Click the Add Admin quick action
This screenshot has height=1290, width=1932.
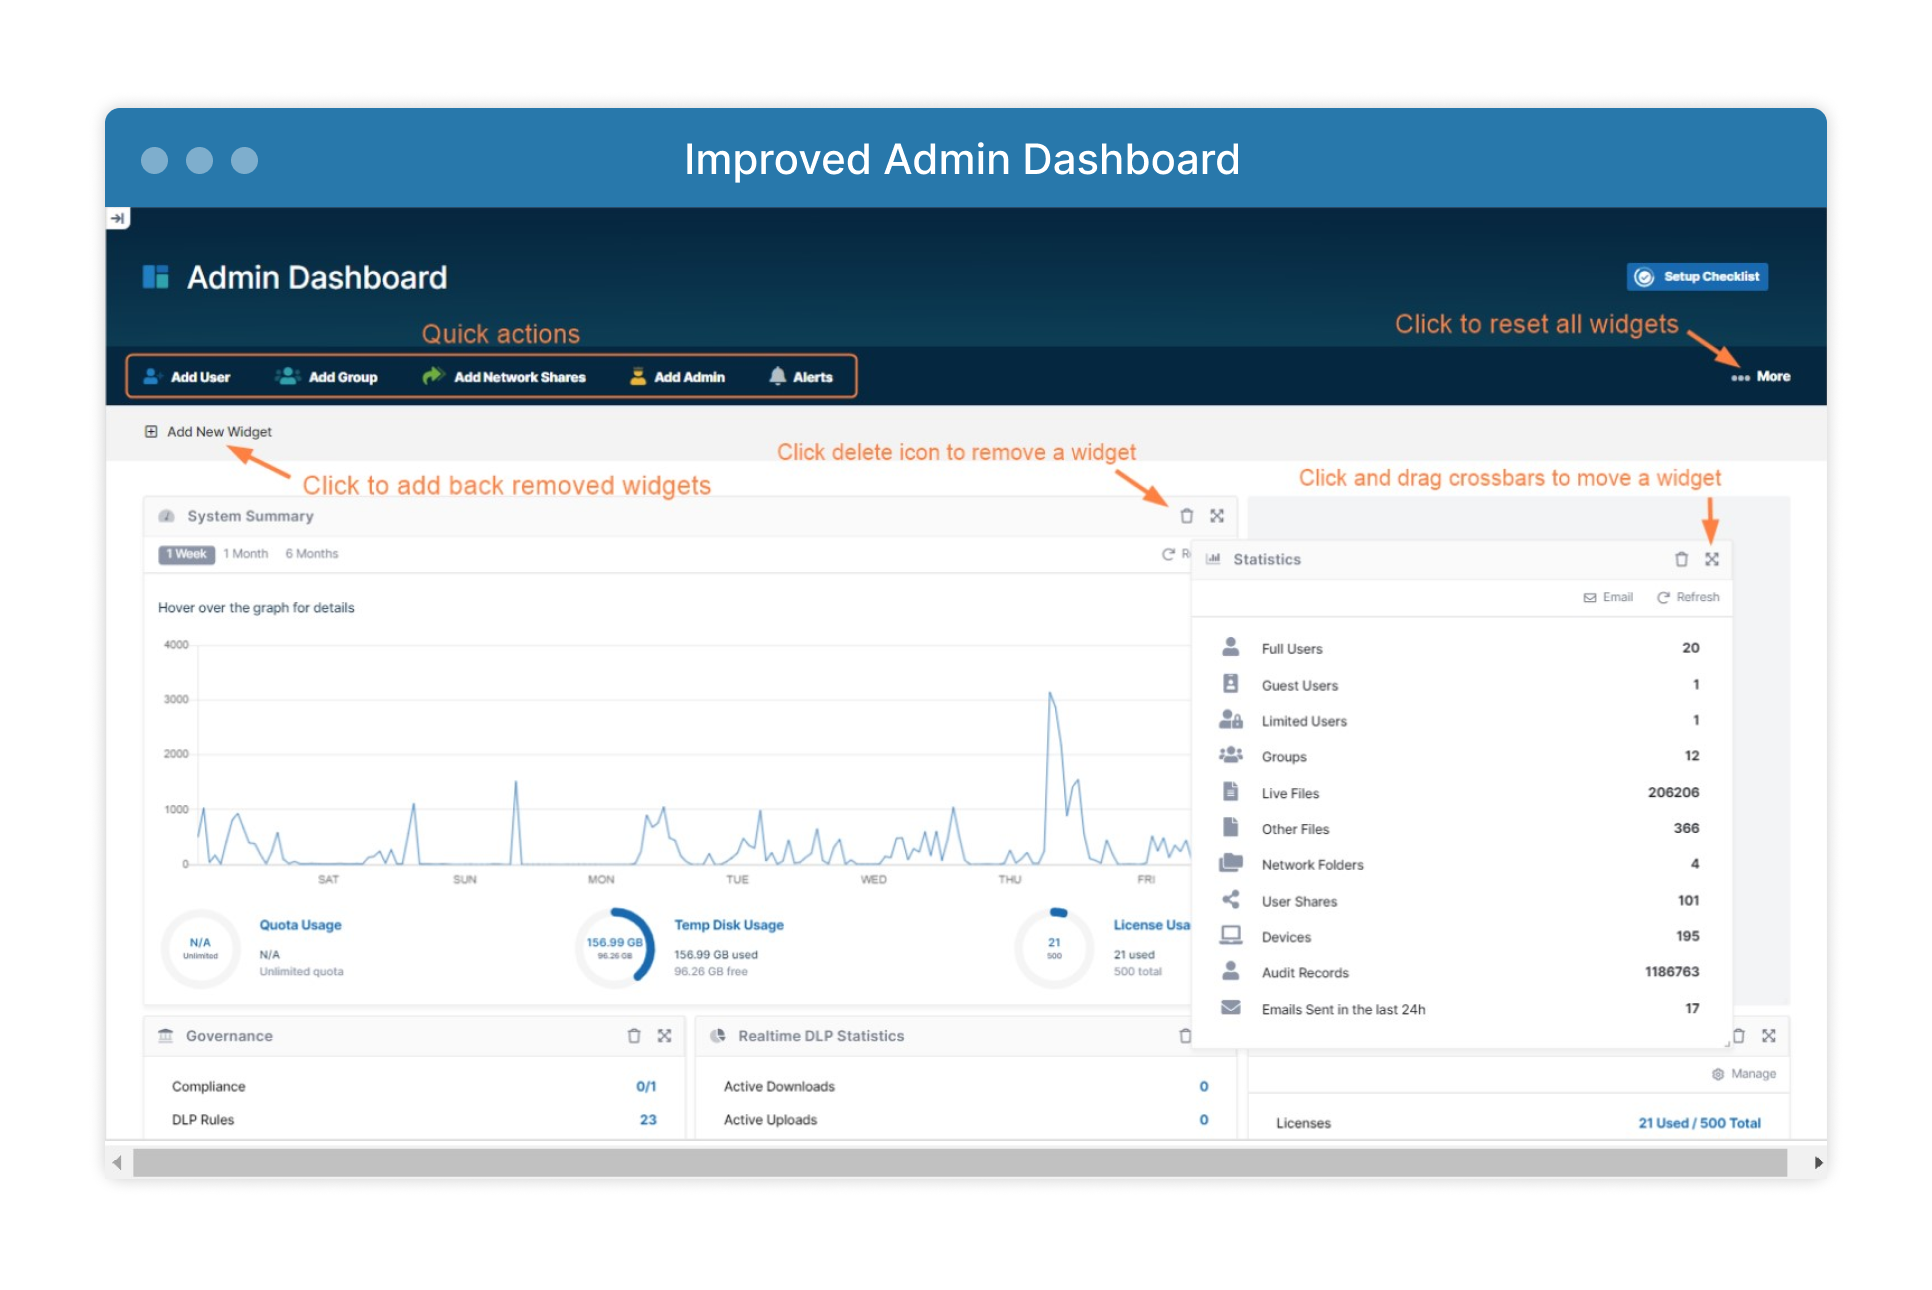677,377
